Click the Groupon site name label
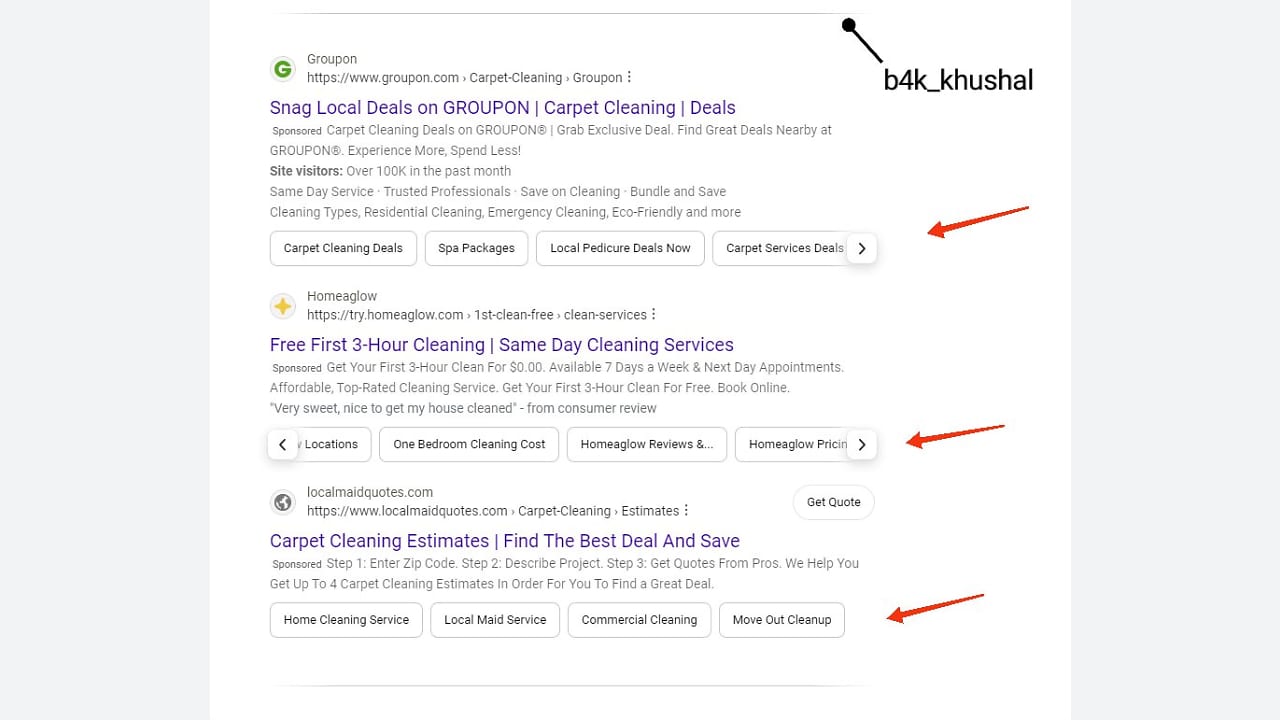This screenshot has width=1280, height=720. [332, 59]
